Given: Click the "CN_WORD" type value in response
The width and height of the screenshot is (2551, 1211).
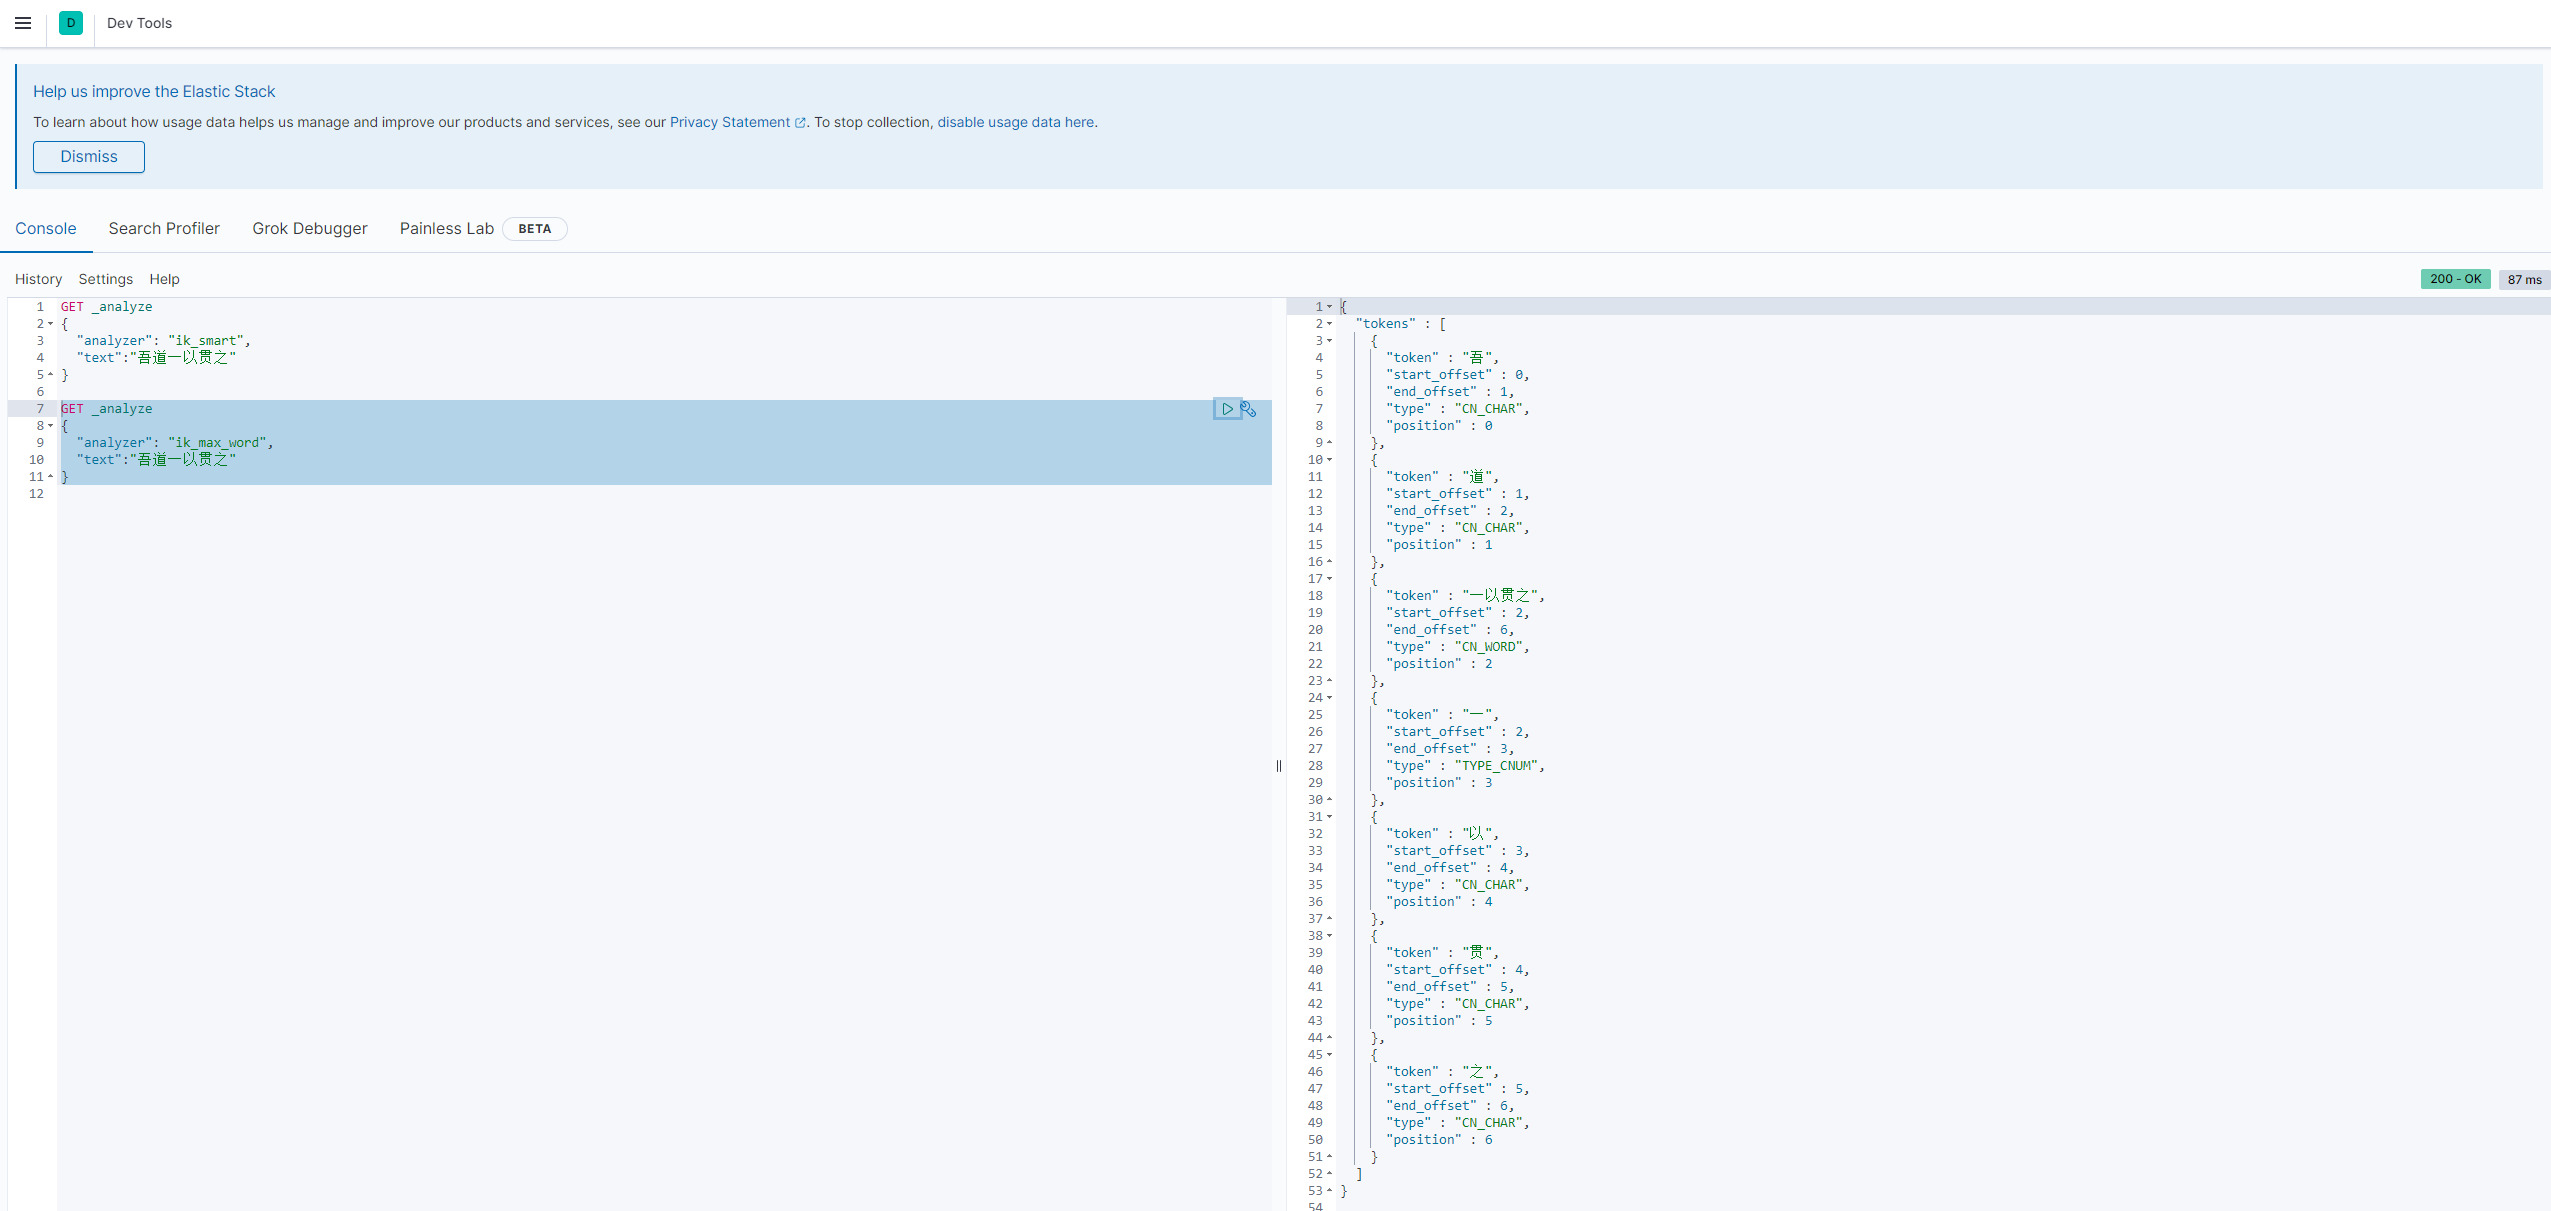Looking at the screenshot, I should [1490, 647].
